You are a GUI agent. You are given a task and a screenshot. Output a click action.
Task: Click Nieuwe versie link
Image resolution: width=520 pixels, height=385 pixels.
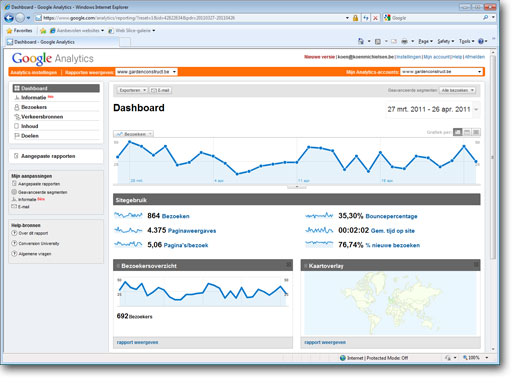click(319, 57)
